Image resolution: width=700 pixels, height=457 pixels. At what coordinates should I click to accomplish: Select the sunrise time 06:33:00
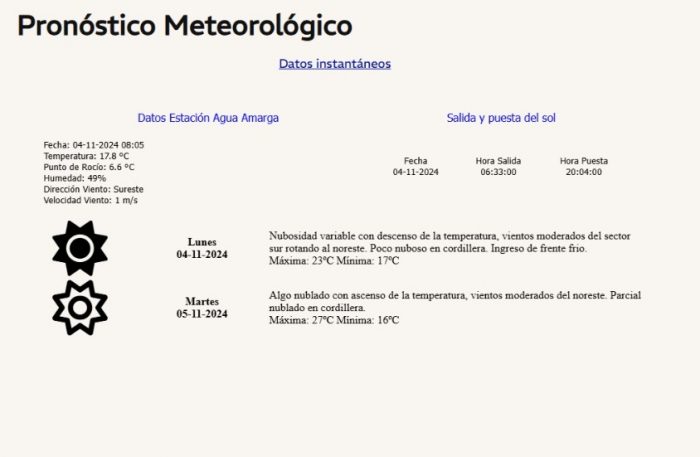coord(498,172)
